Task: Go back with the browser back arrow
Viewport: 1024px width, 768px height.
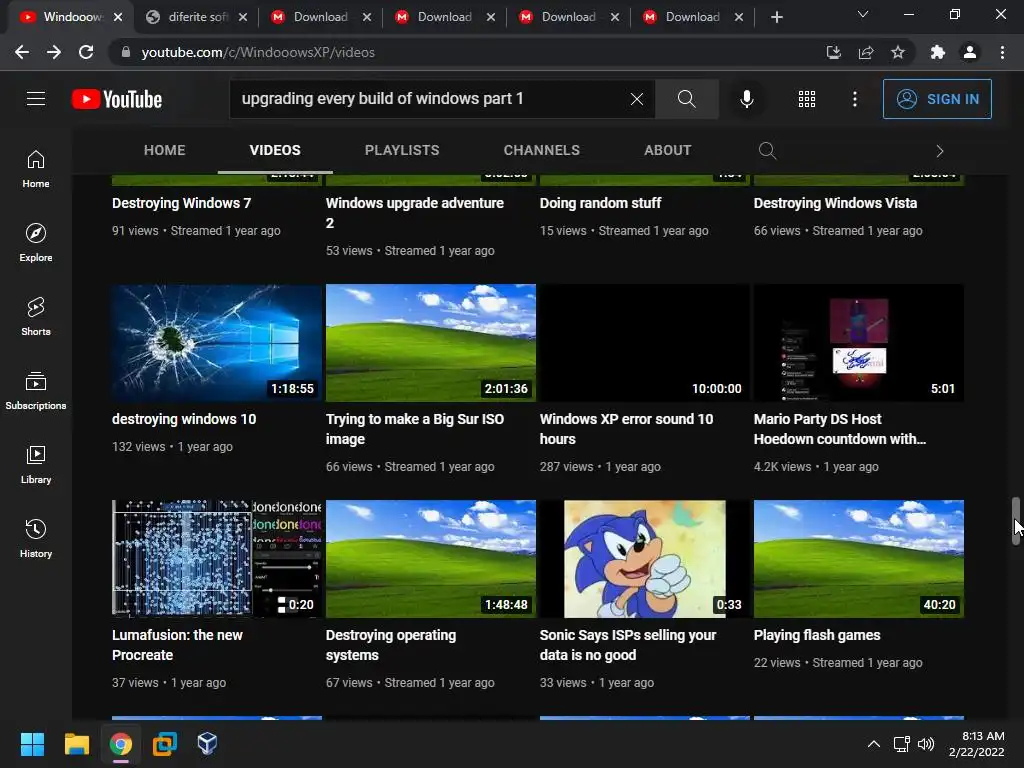Action: 22,52
